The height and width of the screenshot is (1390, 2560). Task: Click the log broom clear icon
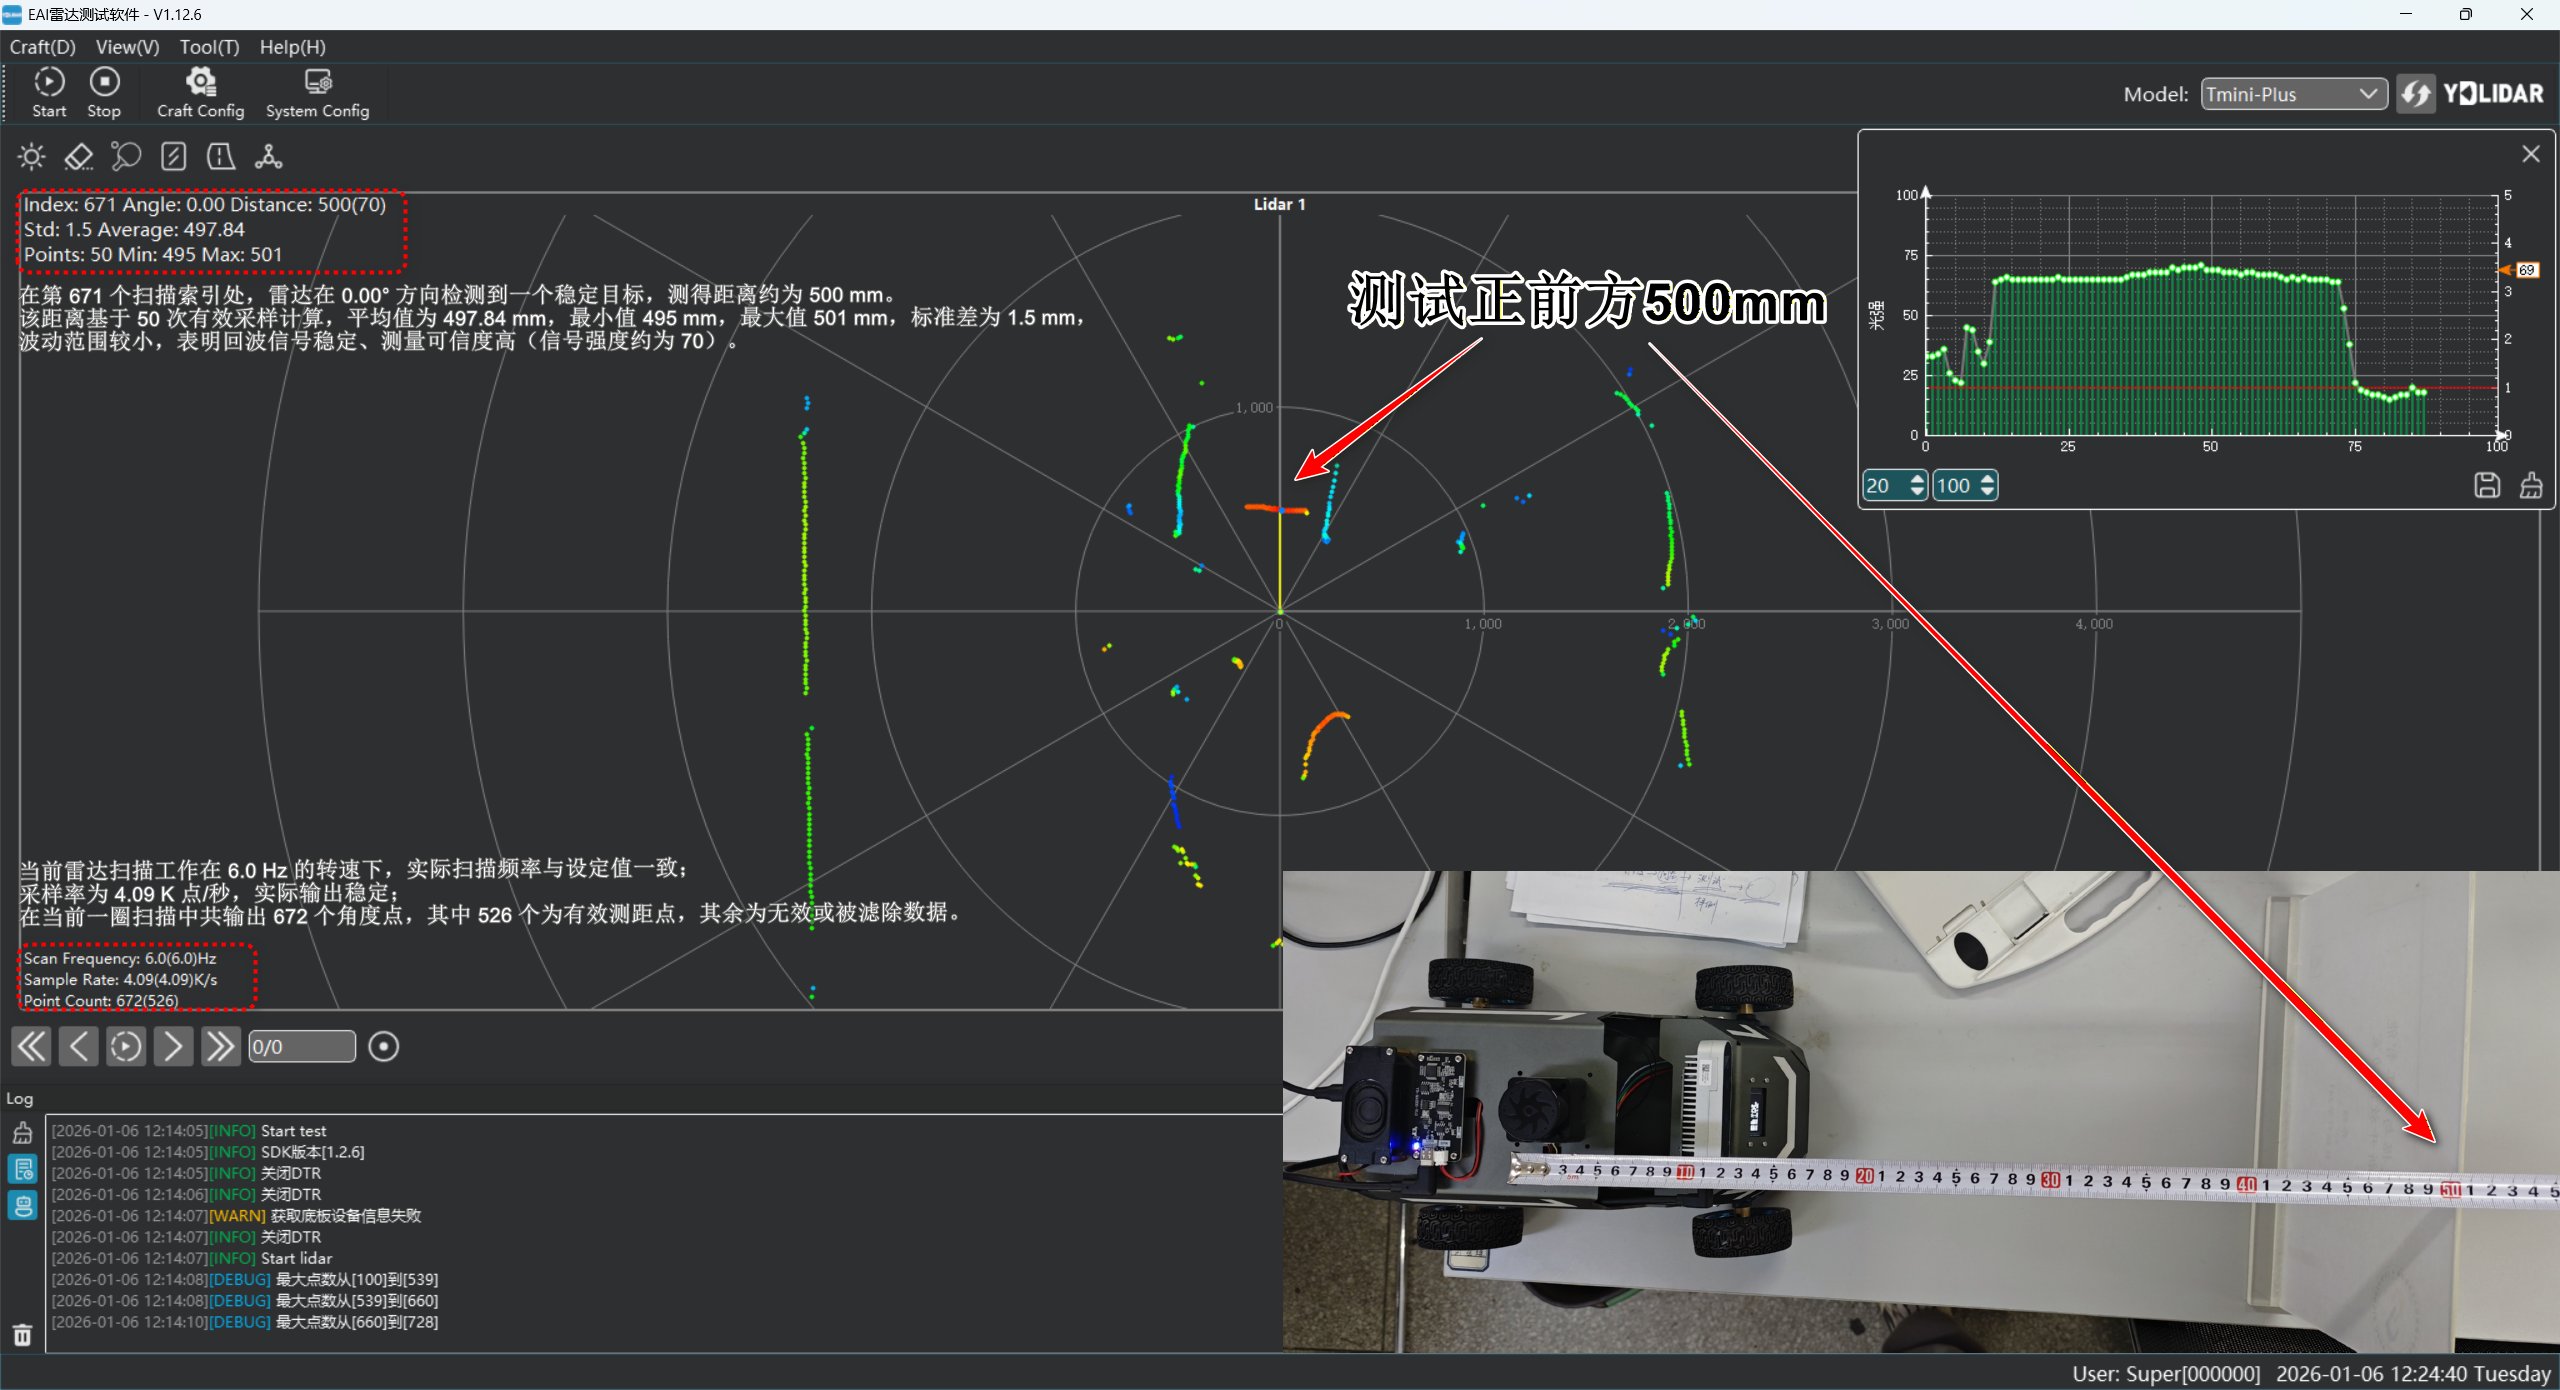(x=22, y=1133)
